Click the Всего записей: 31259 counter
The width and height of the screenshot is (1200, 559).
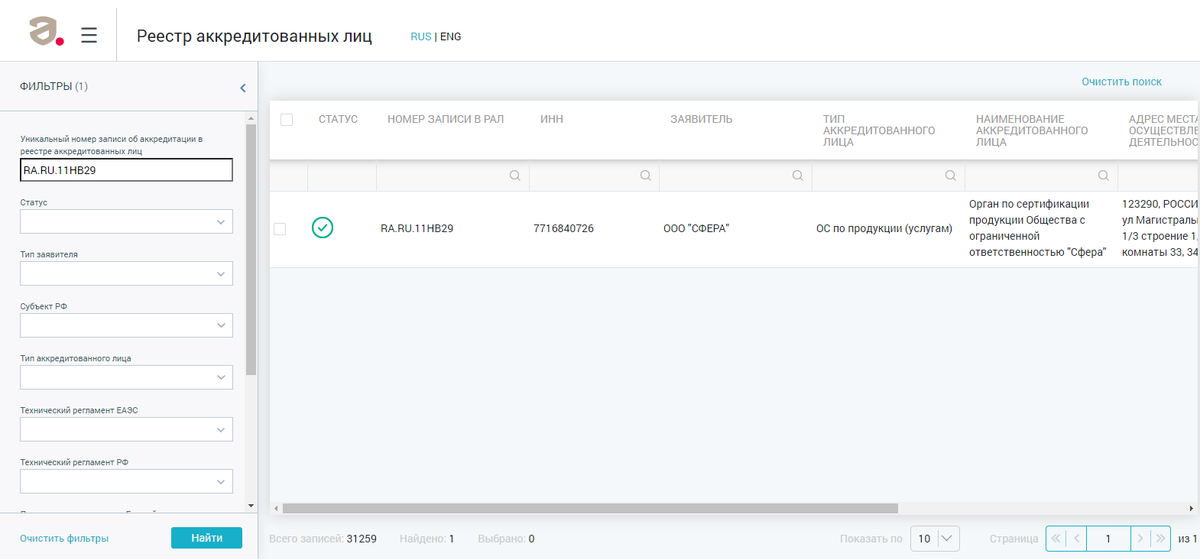(x=323, y=539)
